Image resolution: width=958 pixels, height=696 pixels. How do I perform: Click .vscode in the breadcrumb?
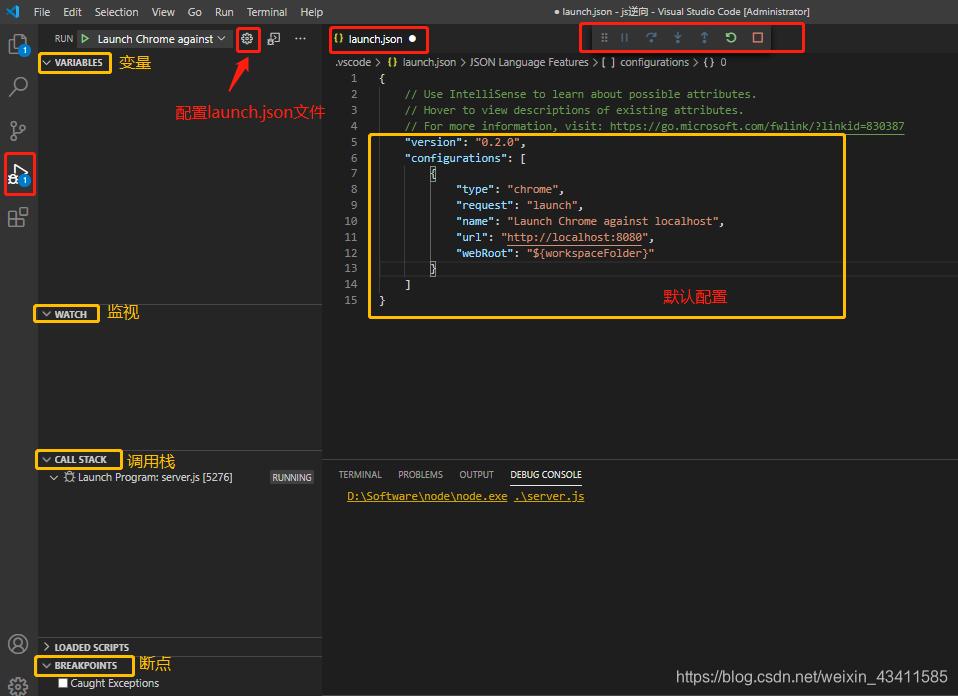click(353, 62)
